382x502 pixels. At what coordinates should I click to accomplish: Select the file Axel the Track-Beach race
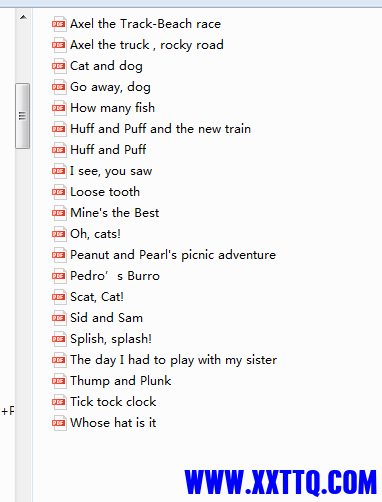(x=145, y=24)
